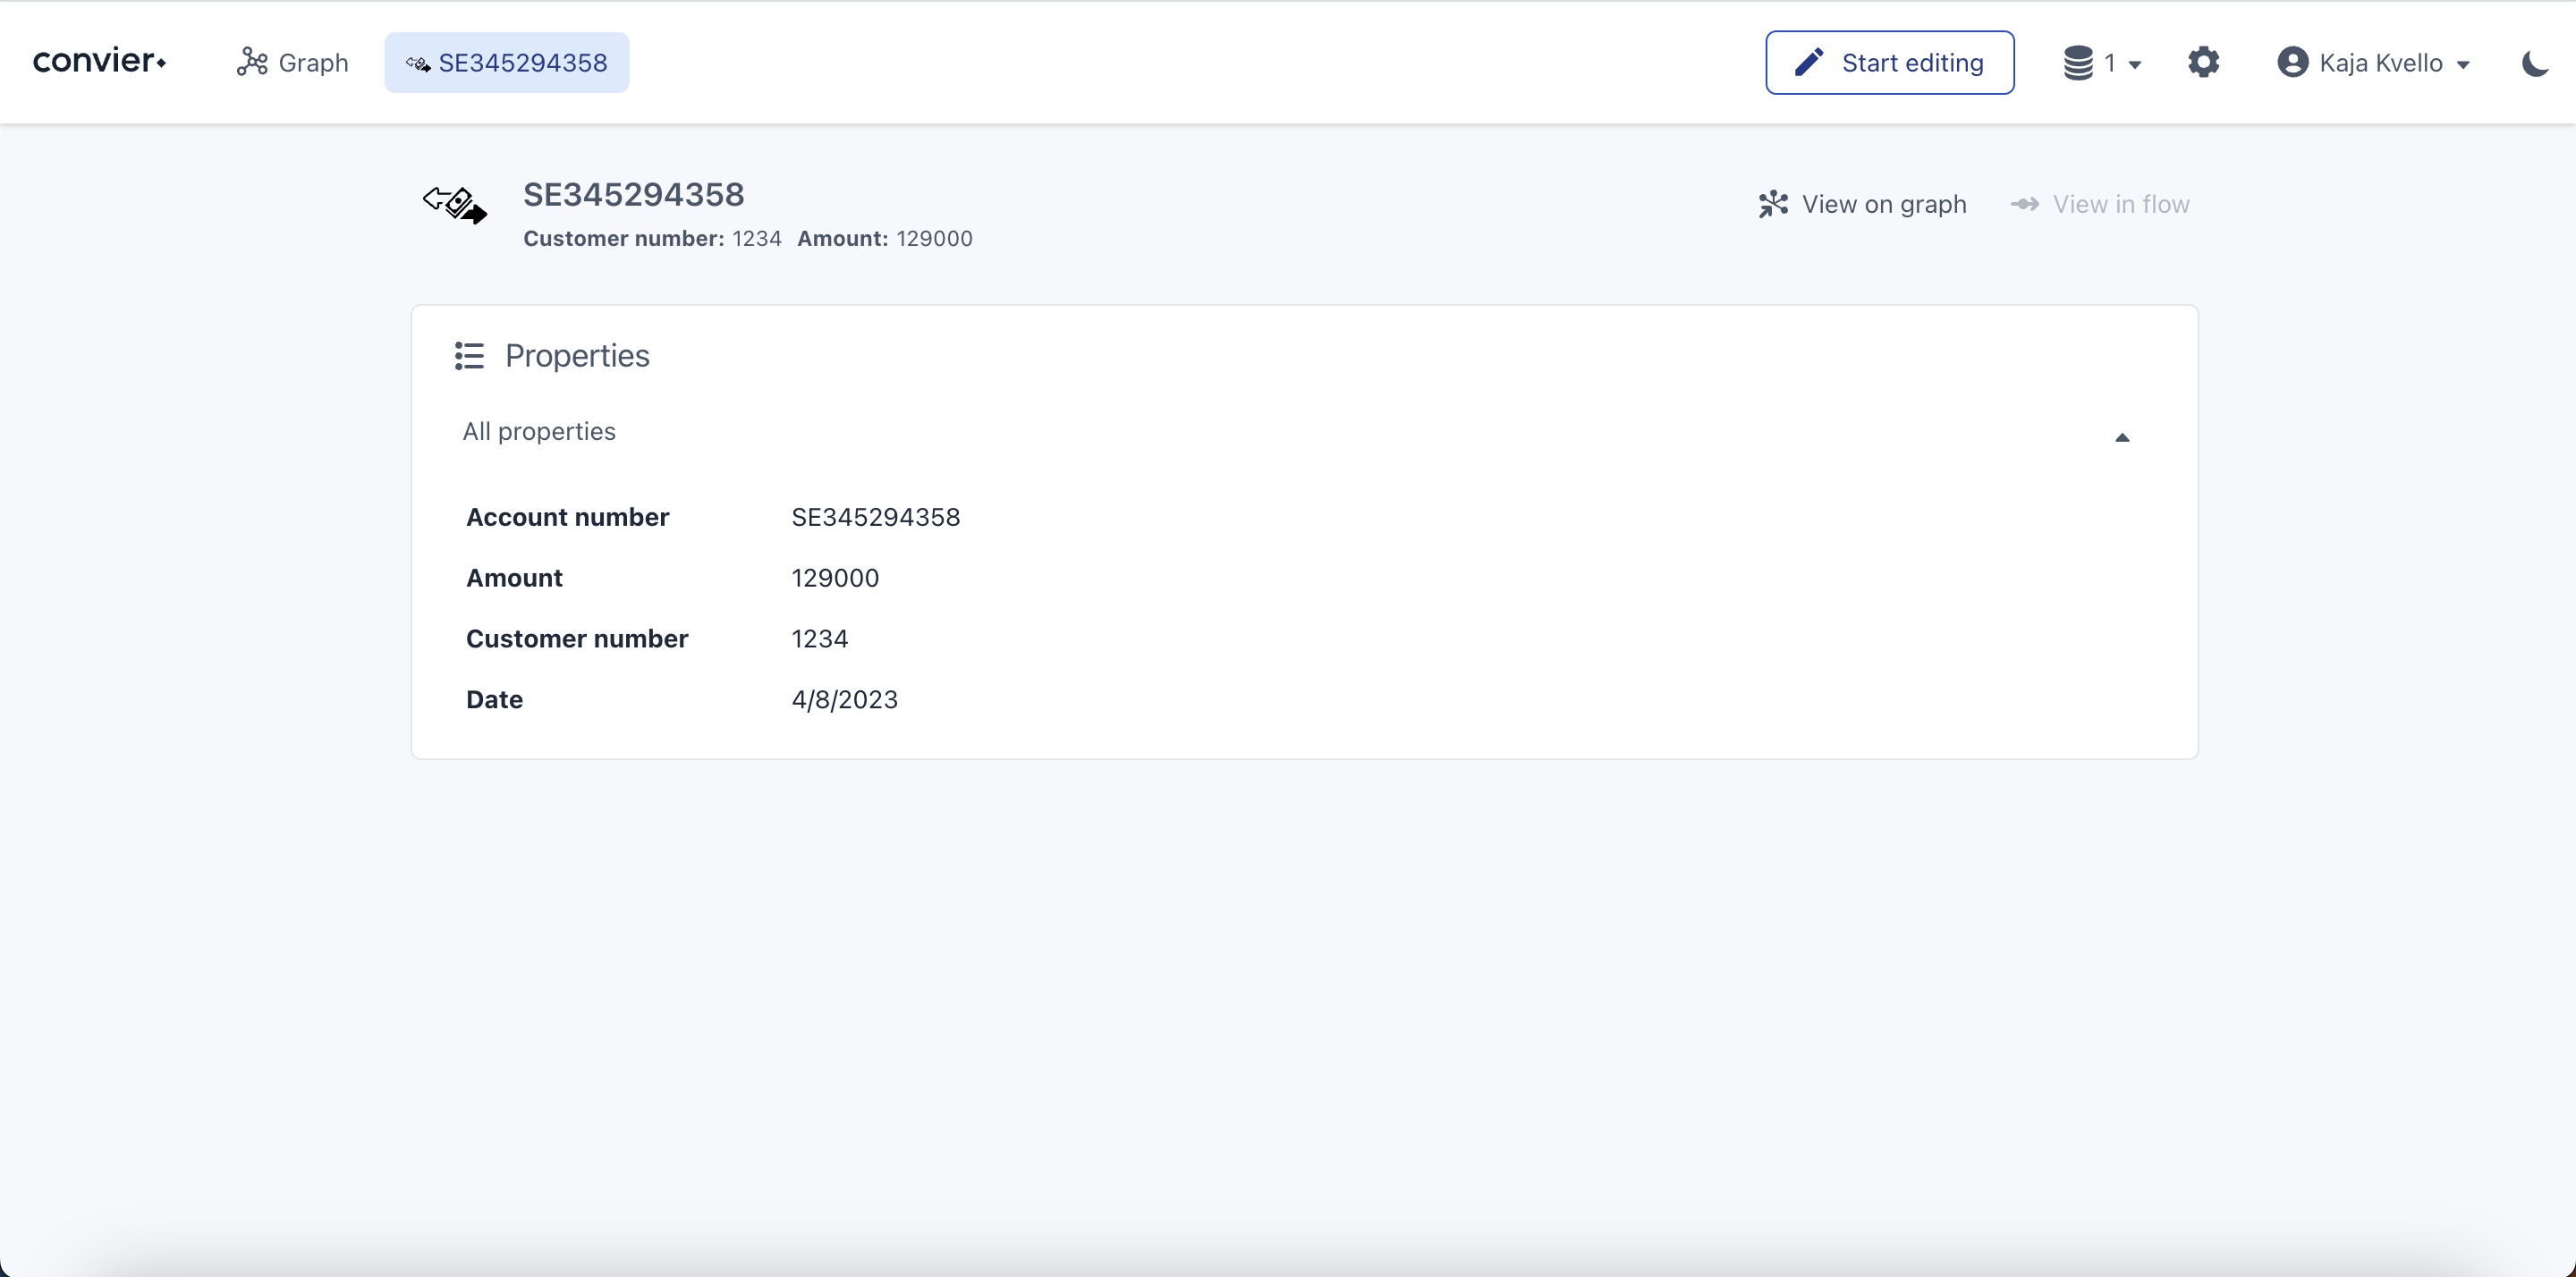Click View in flow link

tap(2099, 204)
